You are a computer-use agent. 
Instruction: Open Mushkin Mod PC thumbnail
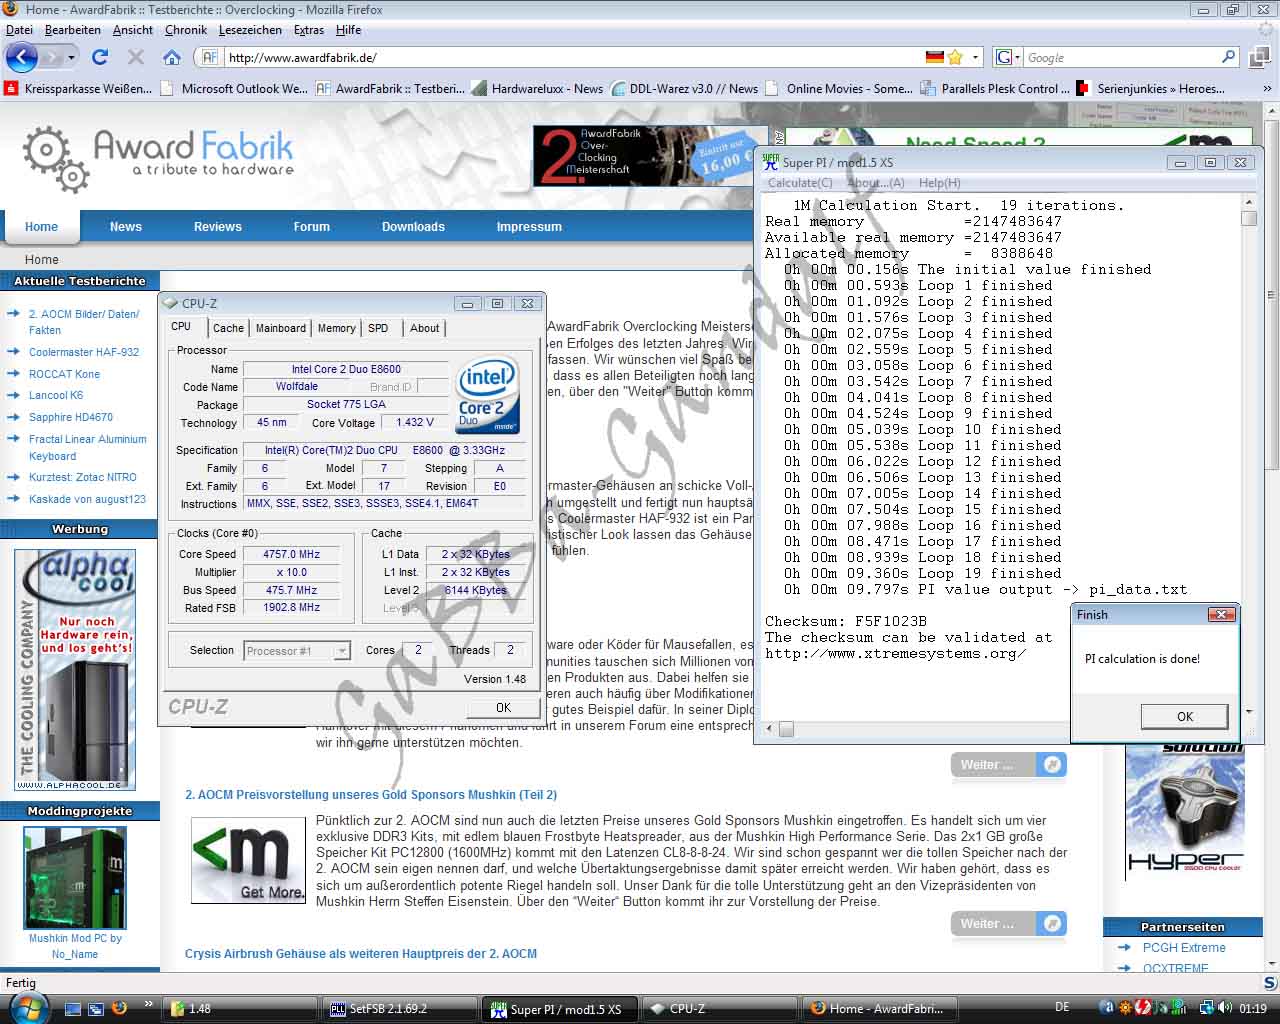click(75, 877)
